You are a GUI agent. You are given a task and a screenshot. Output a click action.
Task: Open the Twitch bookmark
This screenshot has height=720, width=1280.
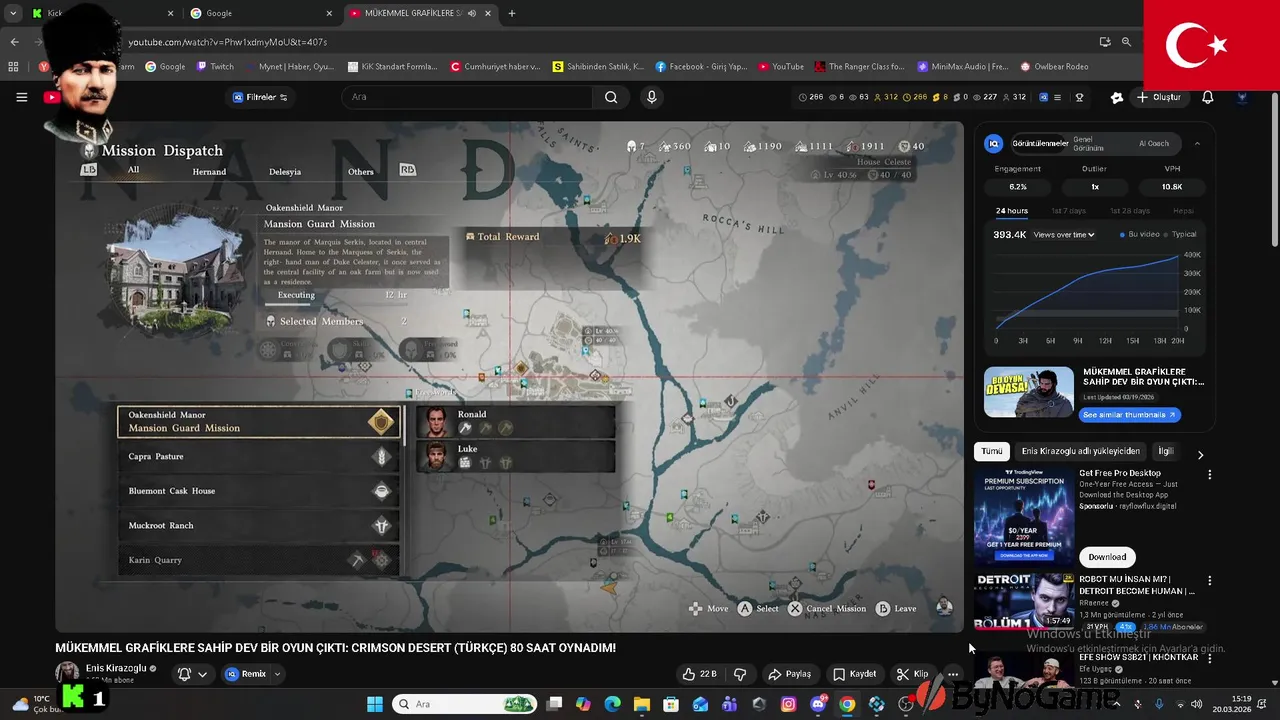click(x=215, y=67)
